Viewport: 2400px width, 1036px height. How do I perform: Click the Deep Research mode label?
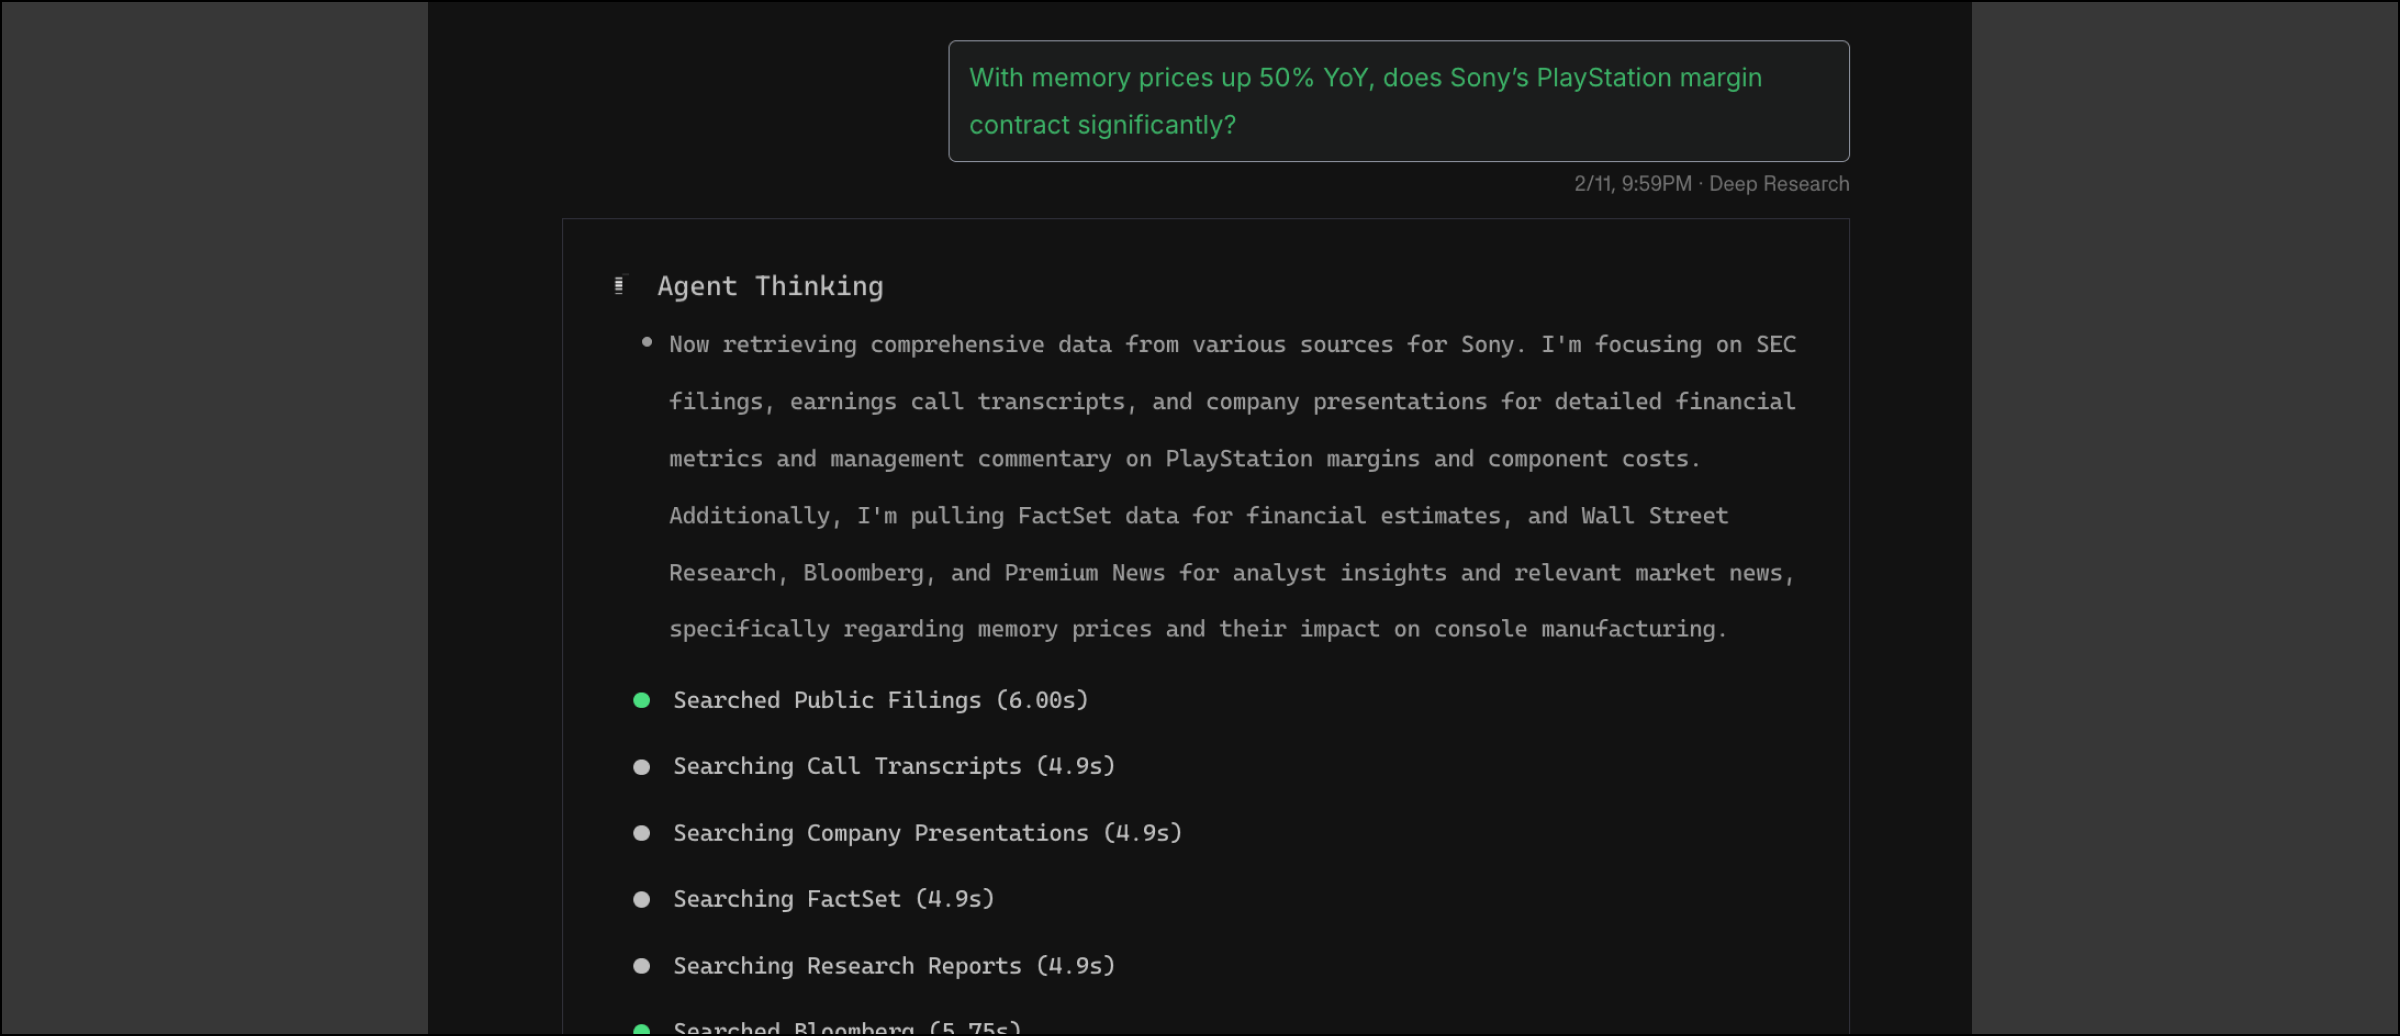point(1778,184)
